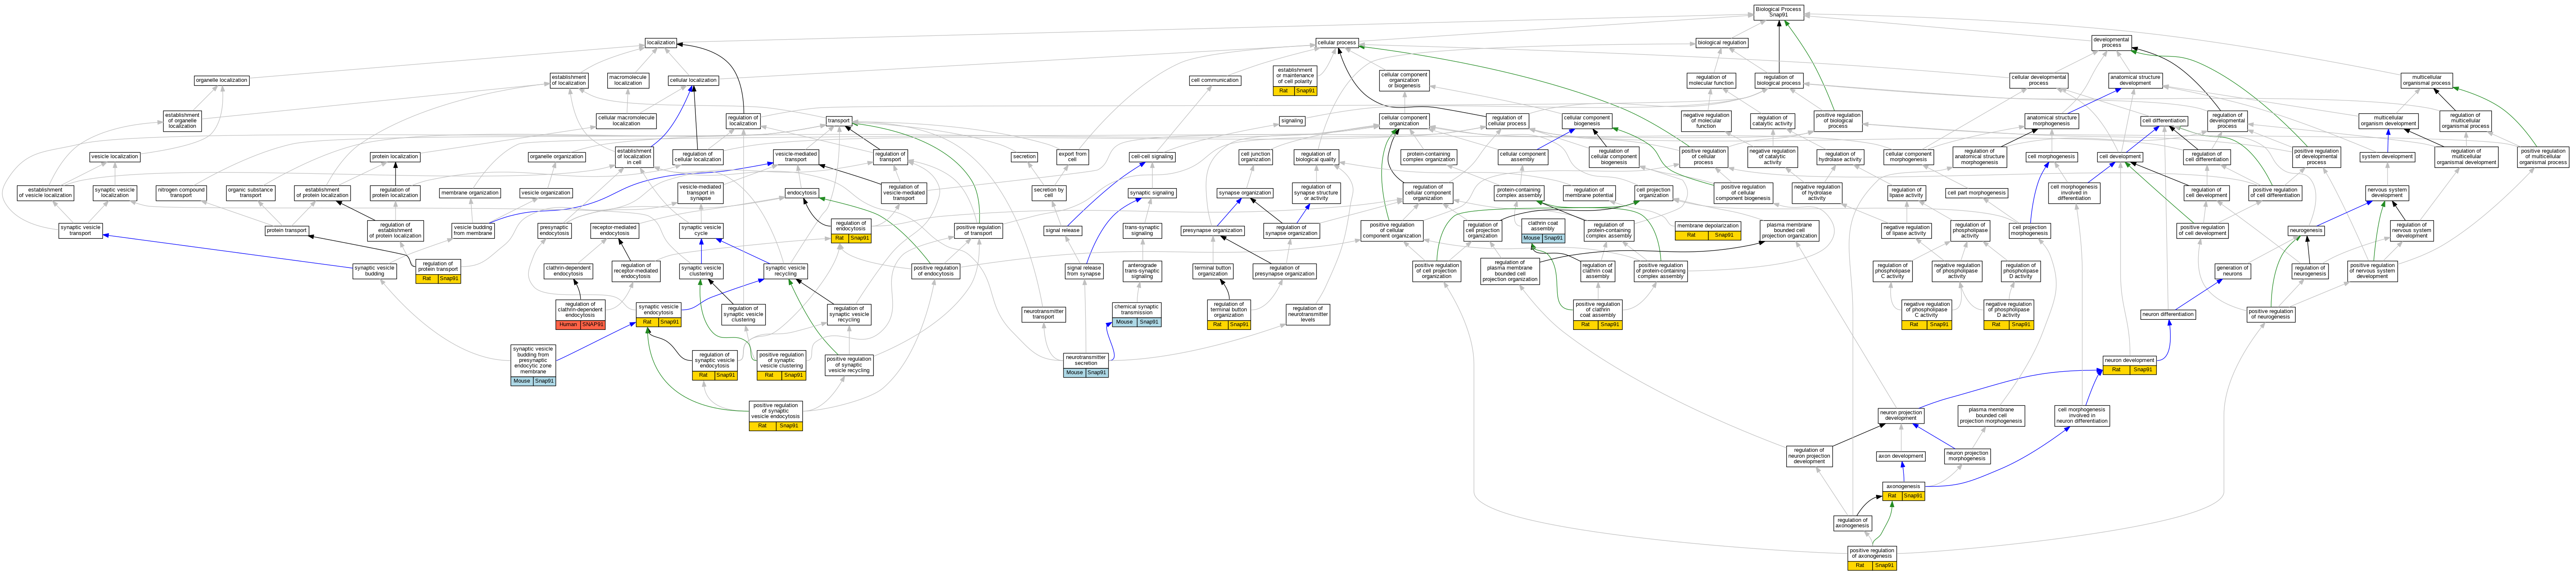
Task: Select the "cell part morphogenesis" node
Action: (1976, 193)
